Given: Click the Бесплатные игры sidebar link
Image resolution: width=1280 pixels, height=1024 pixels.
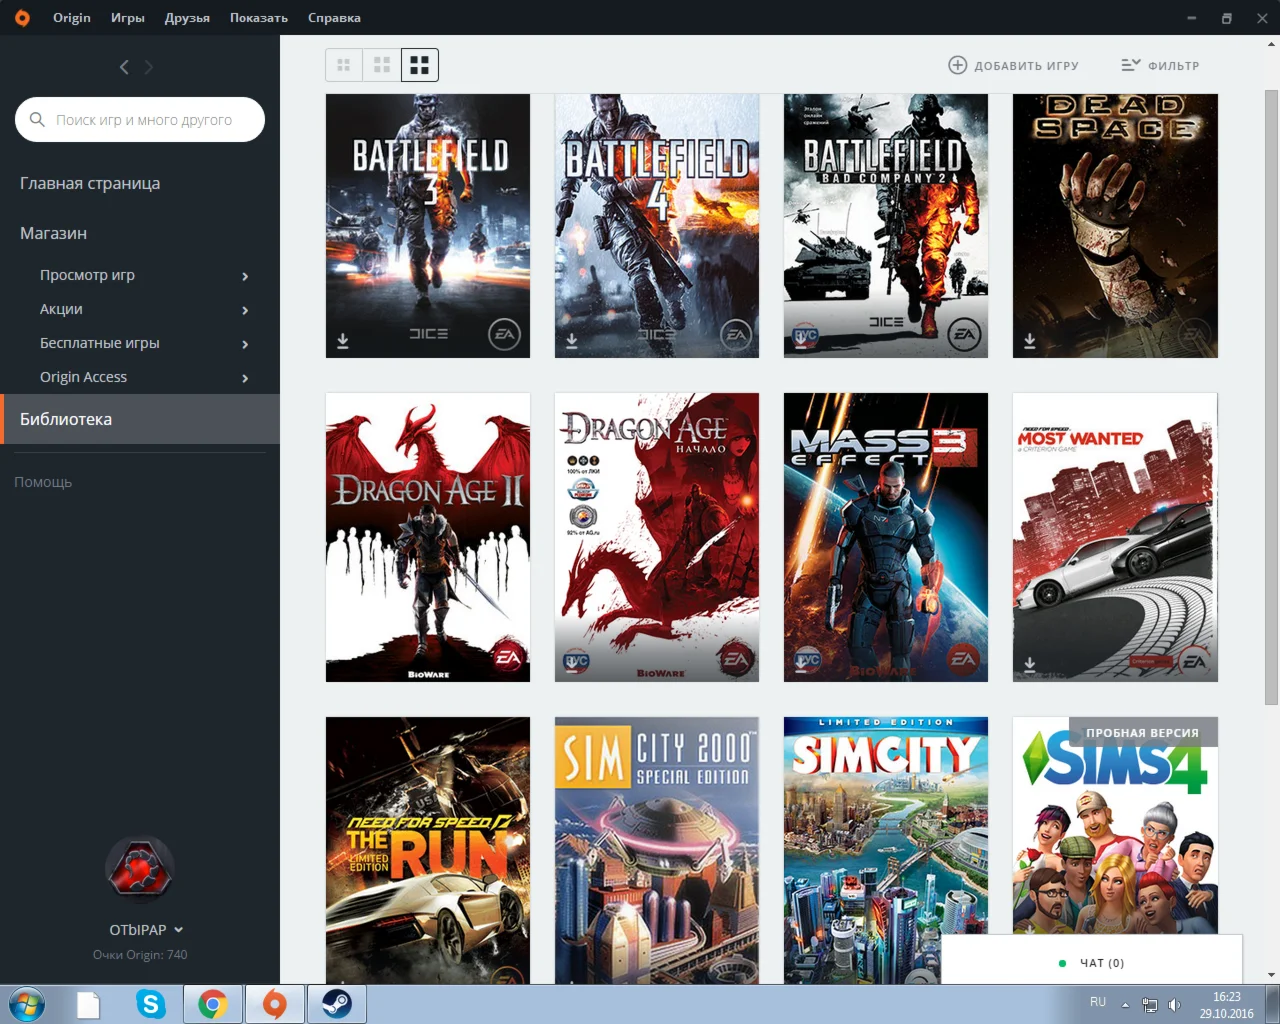Looking at the screenshot, I should pyautogui.click(x=99, y=343).
